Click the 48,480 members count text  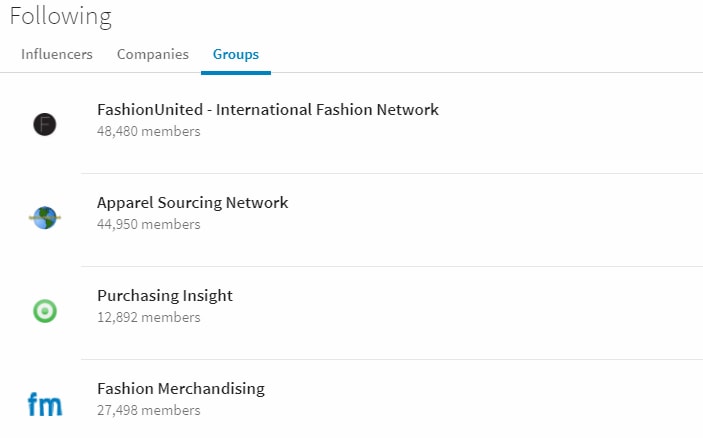[x=149, y=131]
